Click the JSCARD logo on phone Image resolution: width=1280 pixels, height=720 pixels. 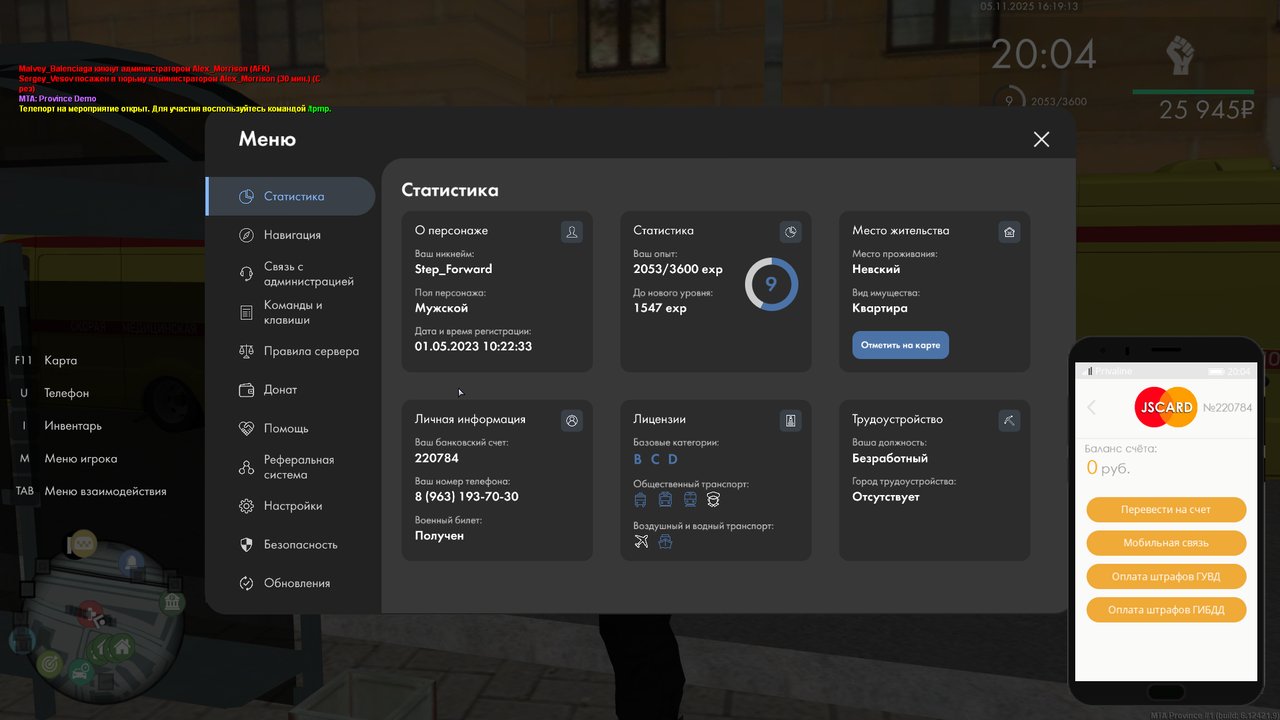pyautogui.click(x=1166, y=407)
